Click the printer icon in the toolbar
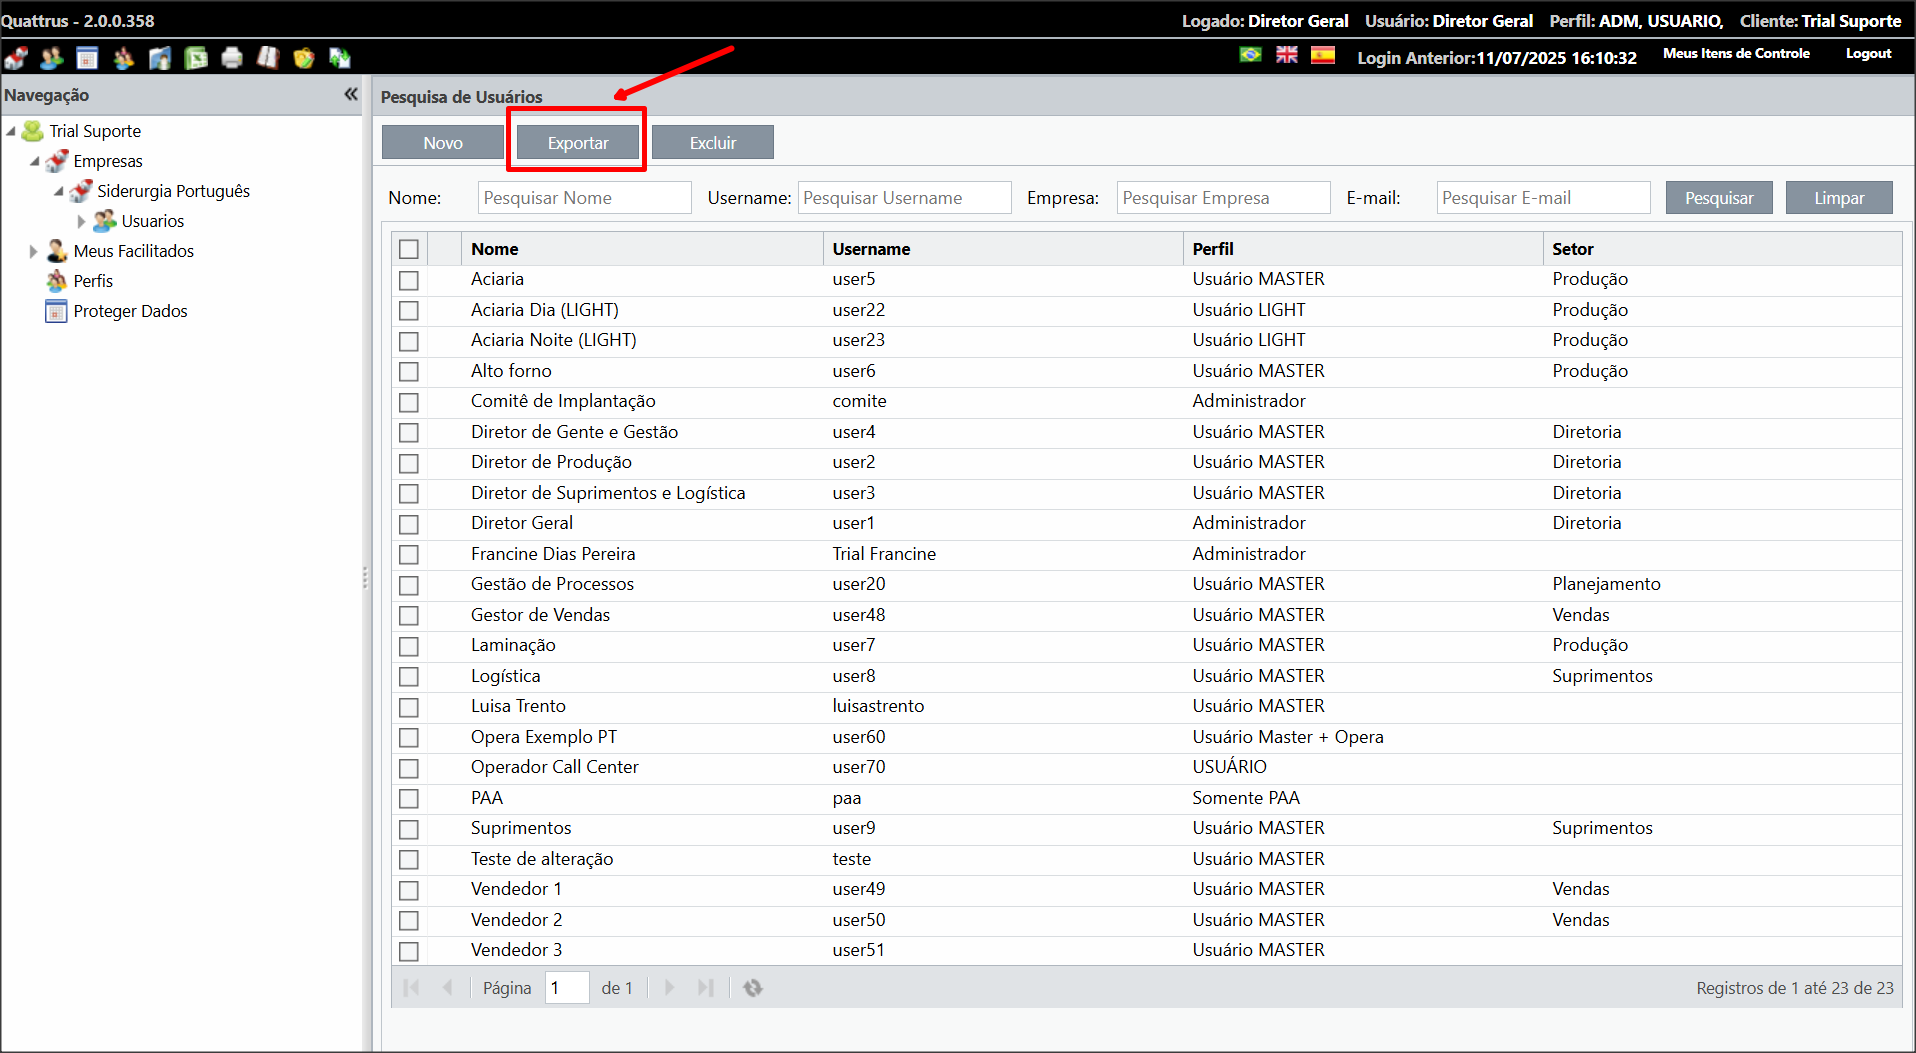This screenshot has height=1053, width=1916. [x=232, y=58]
